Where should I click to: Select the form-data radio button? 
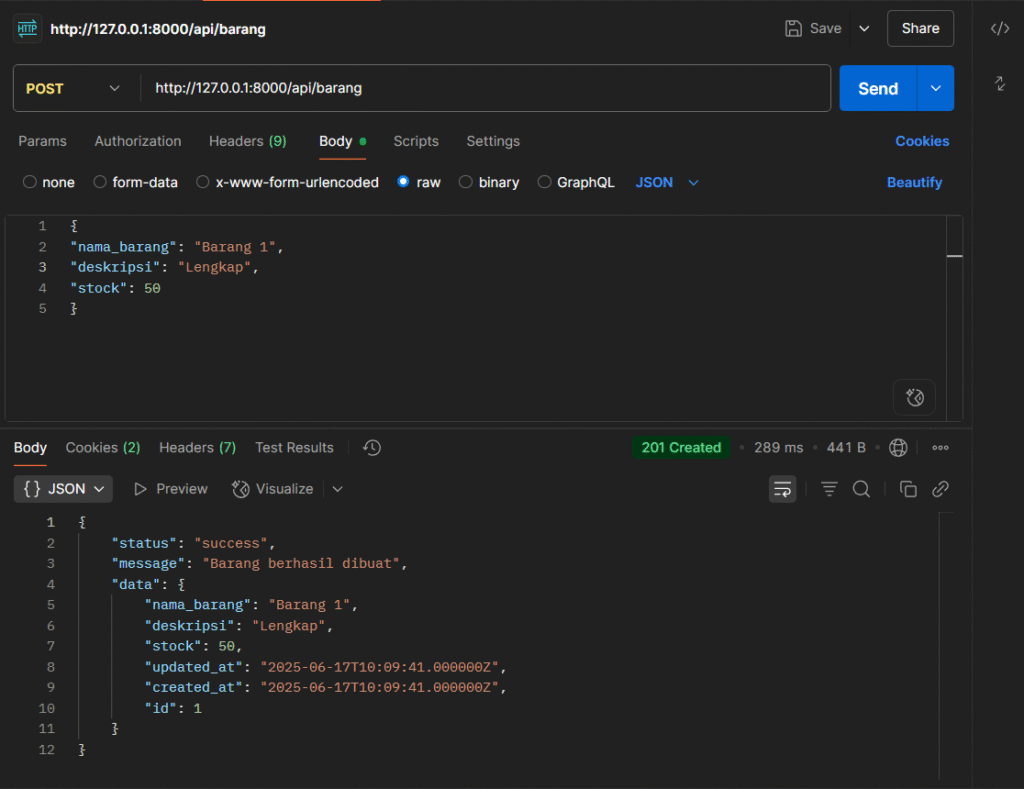[x=100, y=182]
